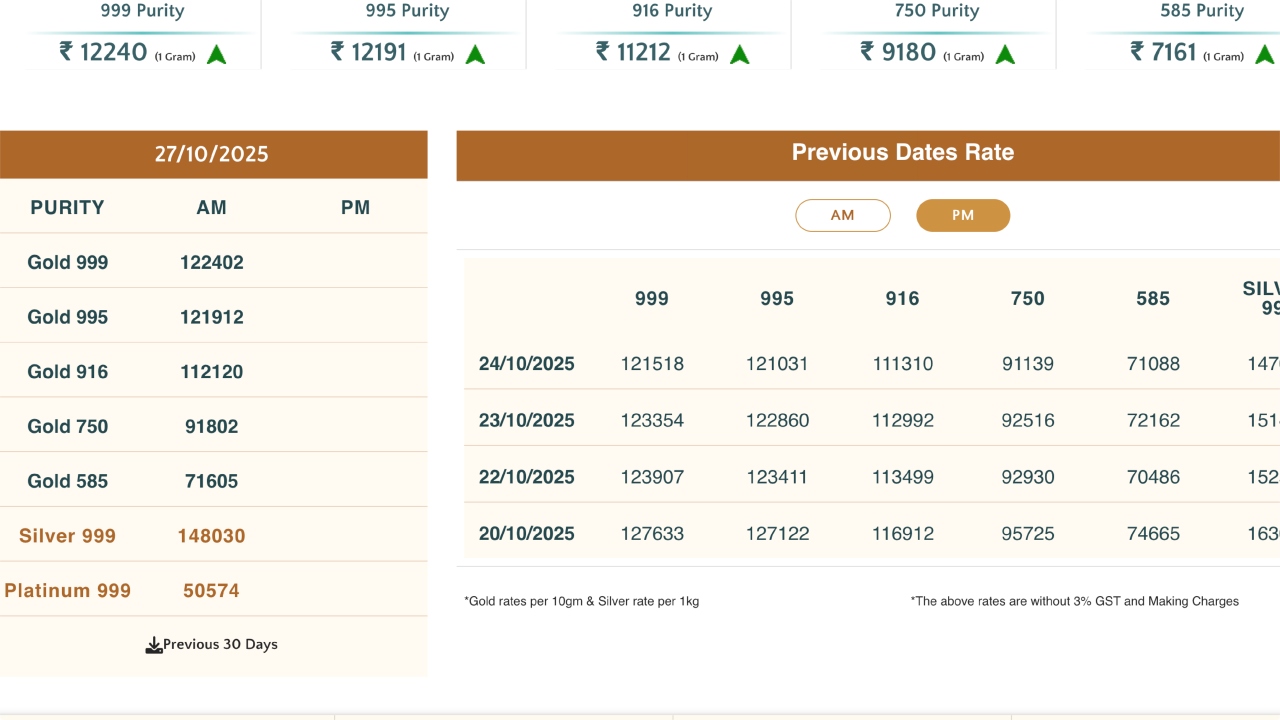Click the Silver 999 row label

click(x=67, y=536)
